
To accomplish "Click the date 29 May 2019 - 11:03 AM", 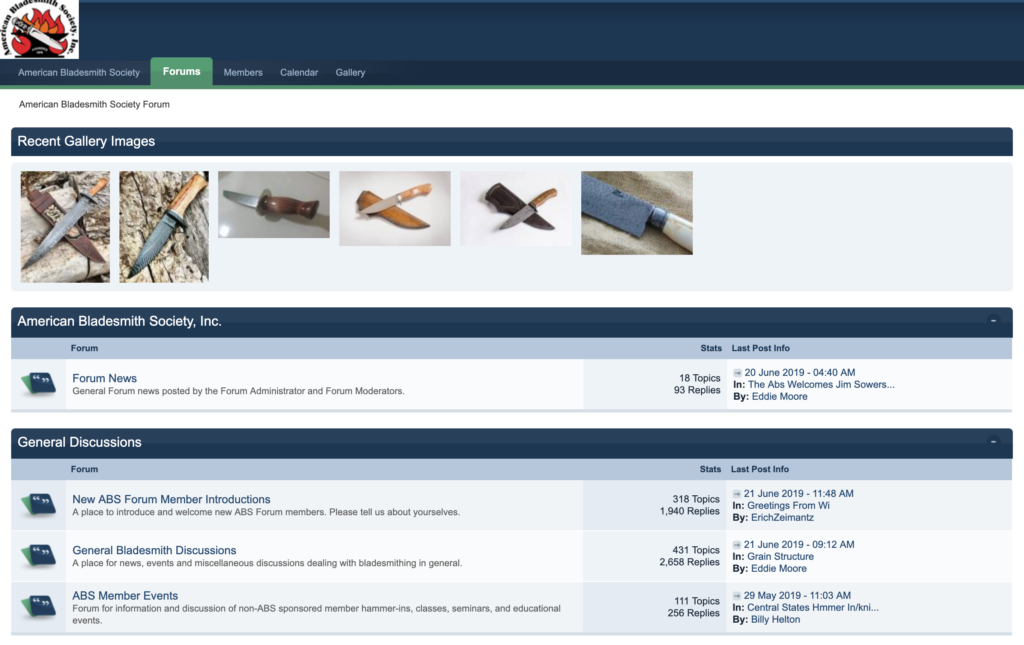I will click(x=797, y=595).
